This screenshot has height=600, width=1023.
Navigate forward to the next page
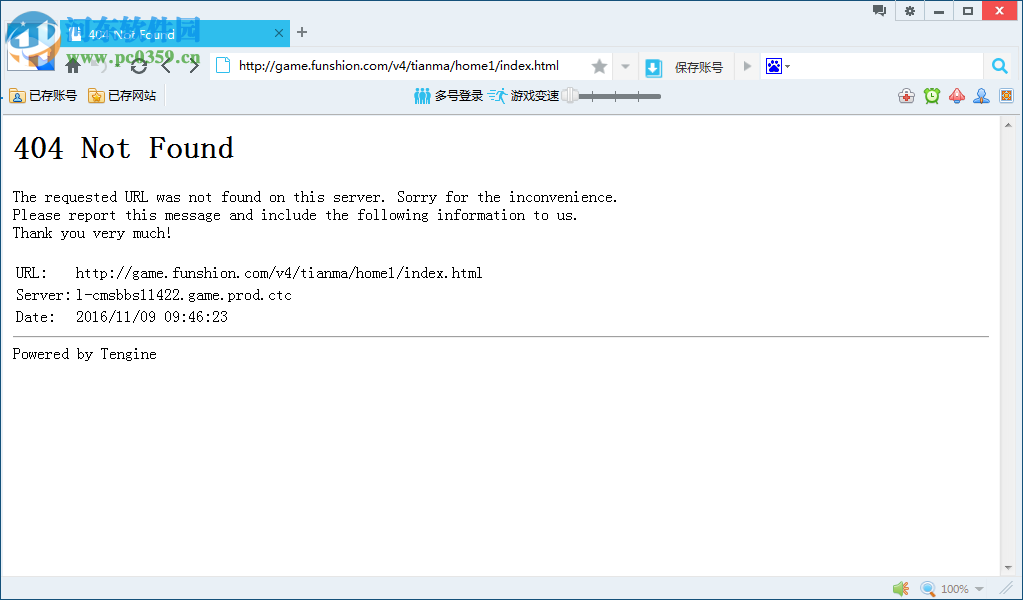[194, 66]
